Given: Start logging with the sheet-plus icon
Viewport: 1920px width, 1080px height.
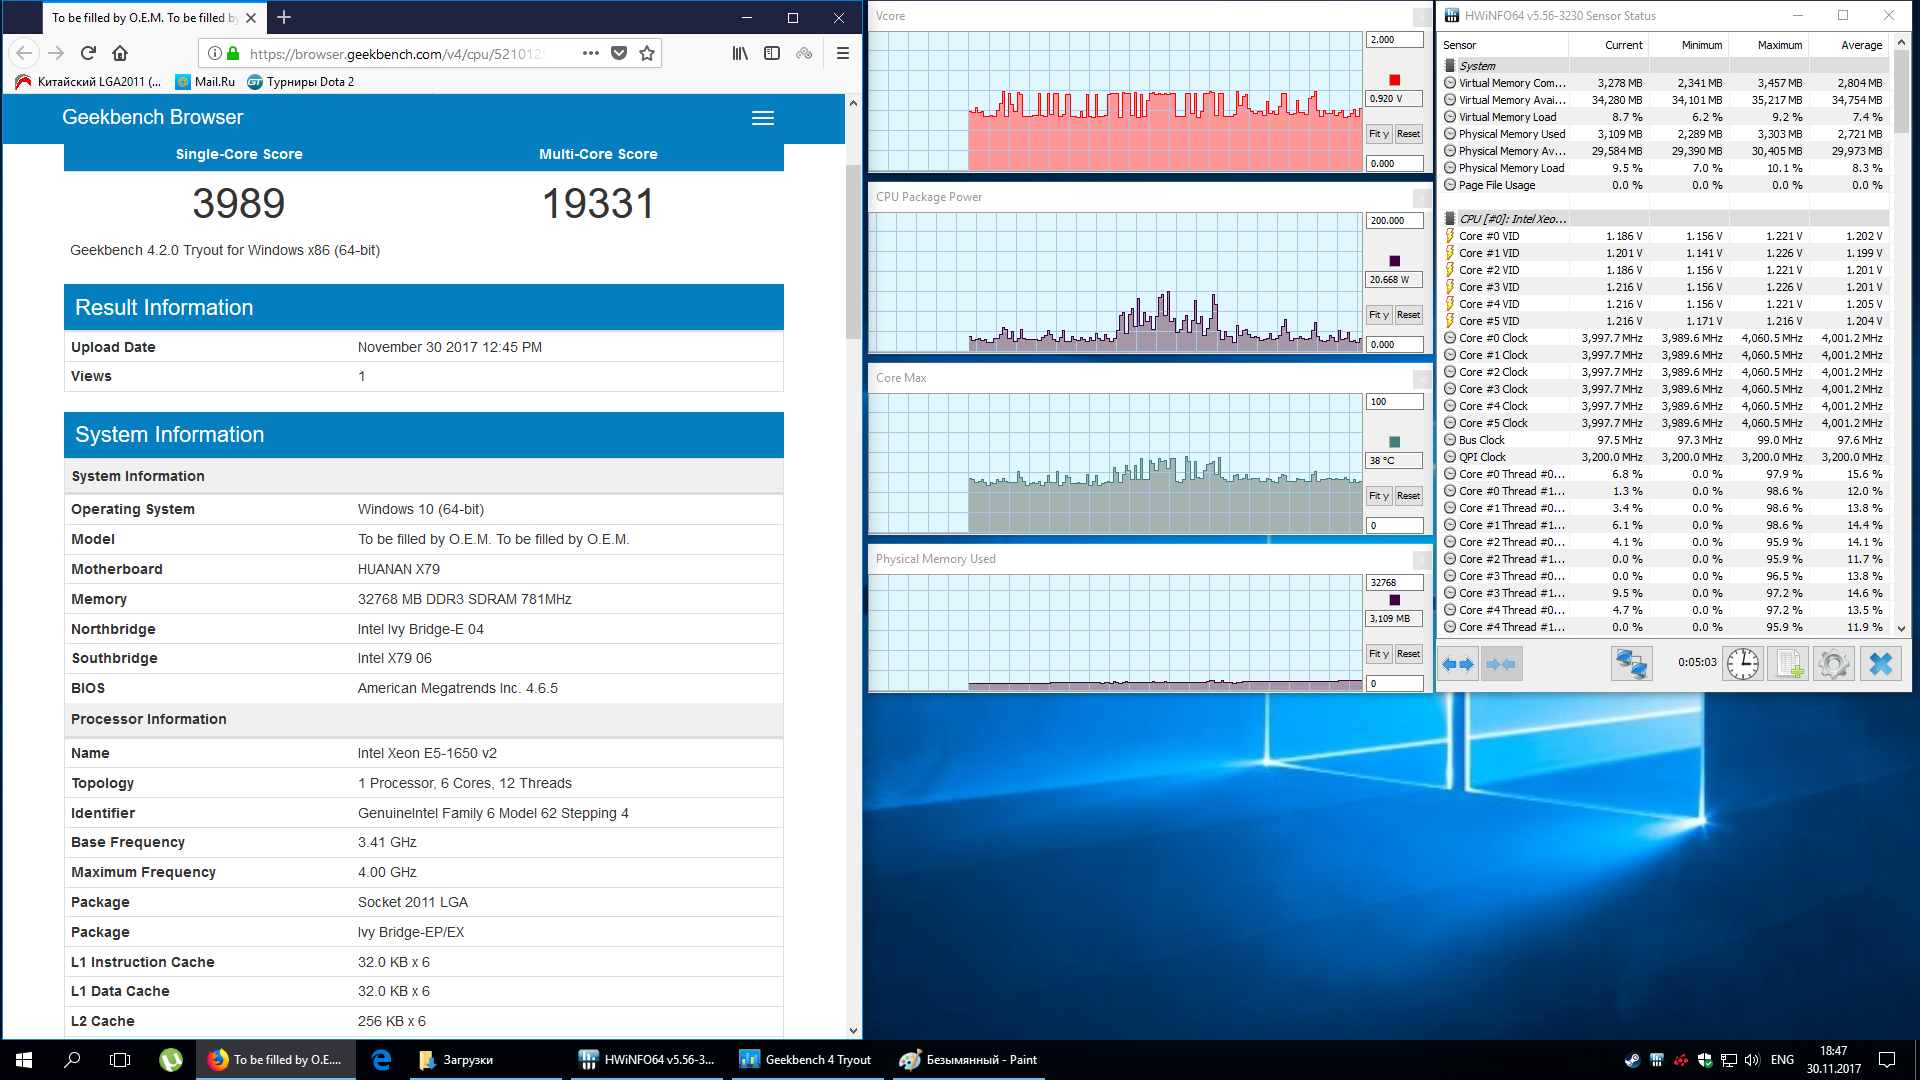Looking at the screenshot, I should click(1788, 664).
